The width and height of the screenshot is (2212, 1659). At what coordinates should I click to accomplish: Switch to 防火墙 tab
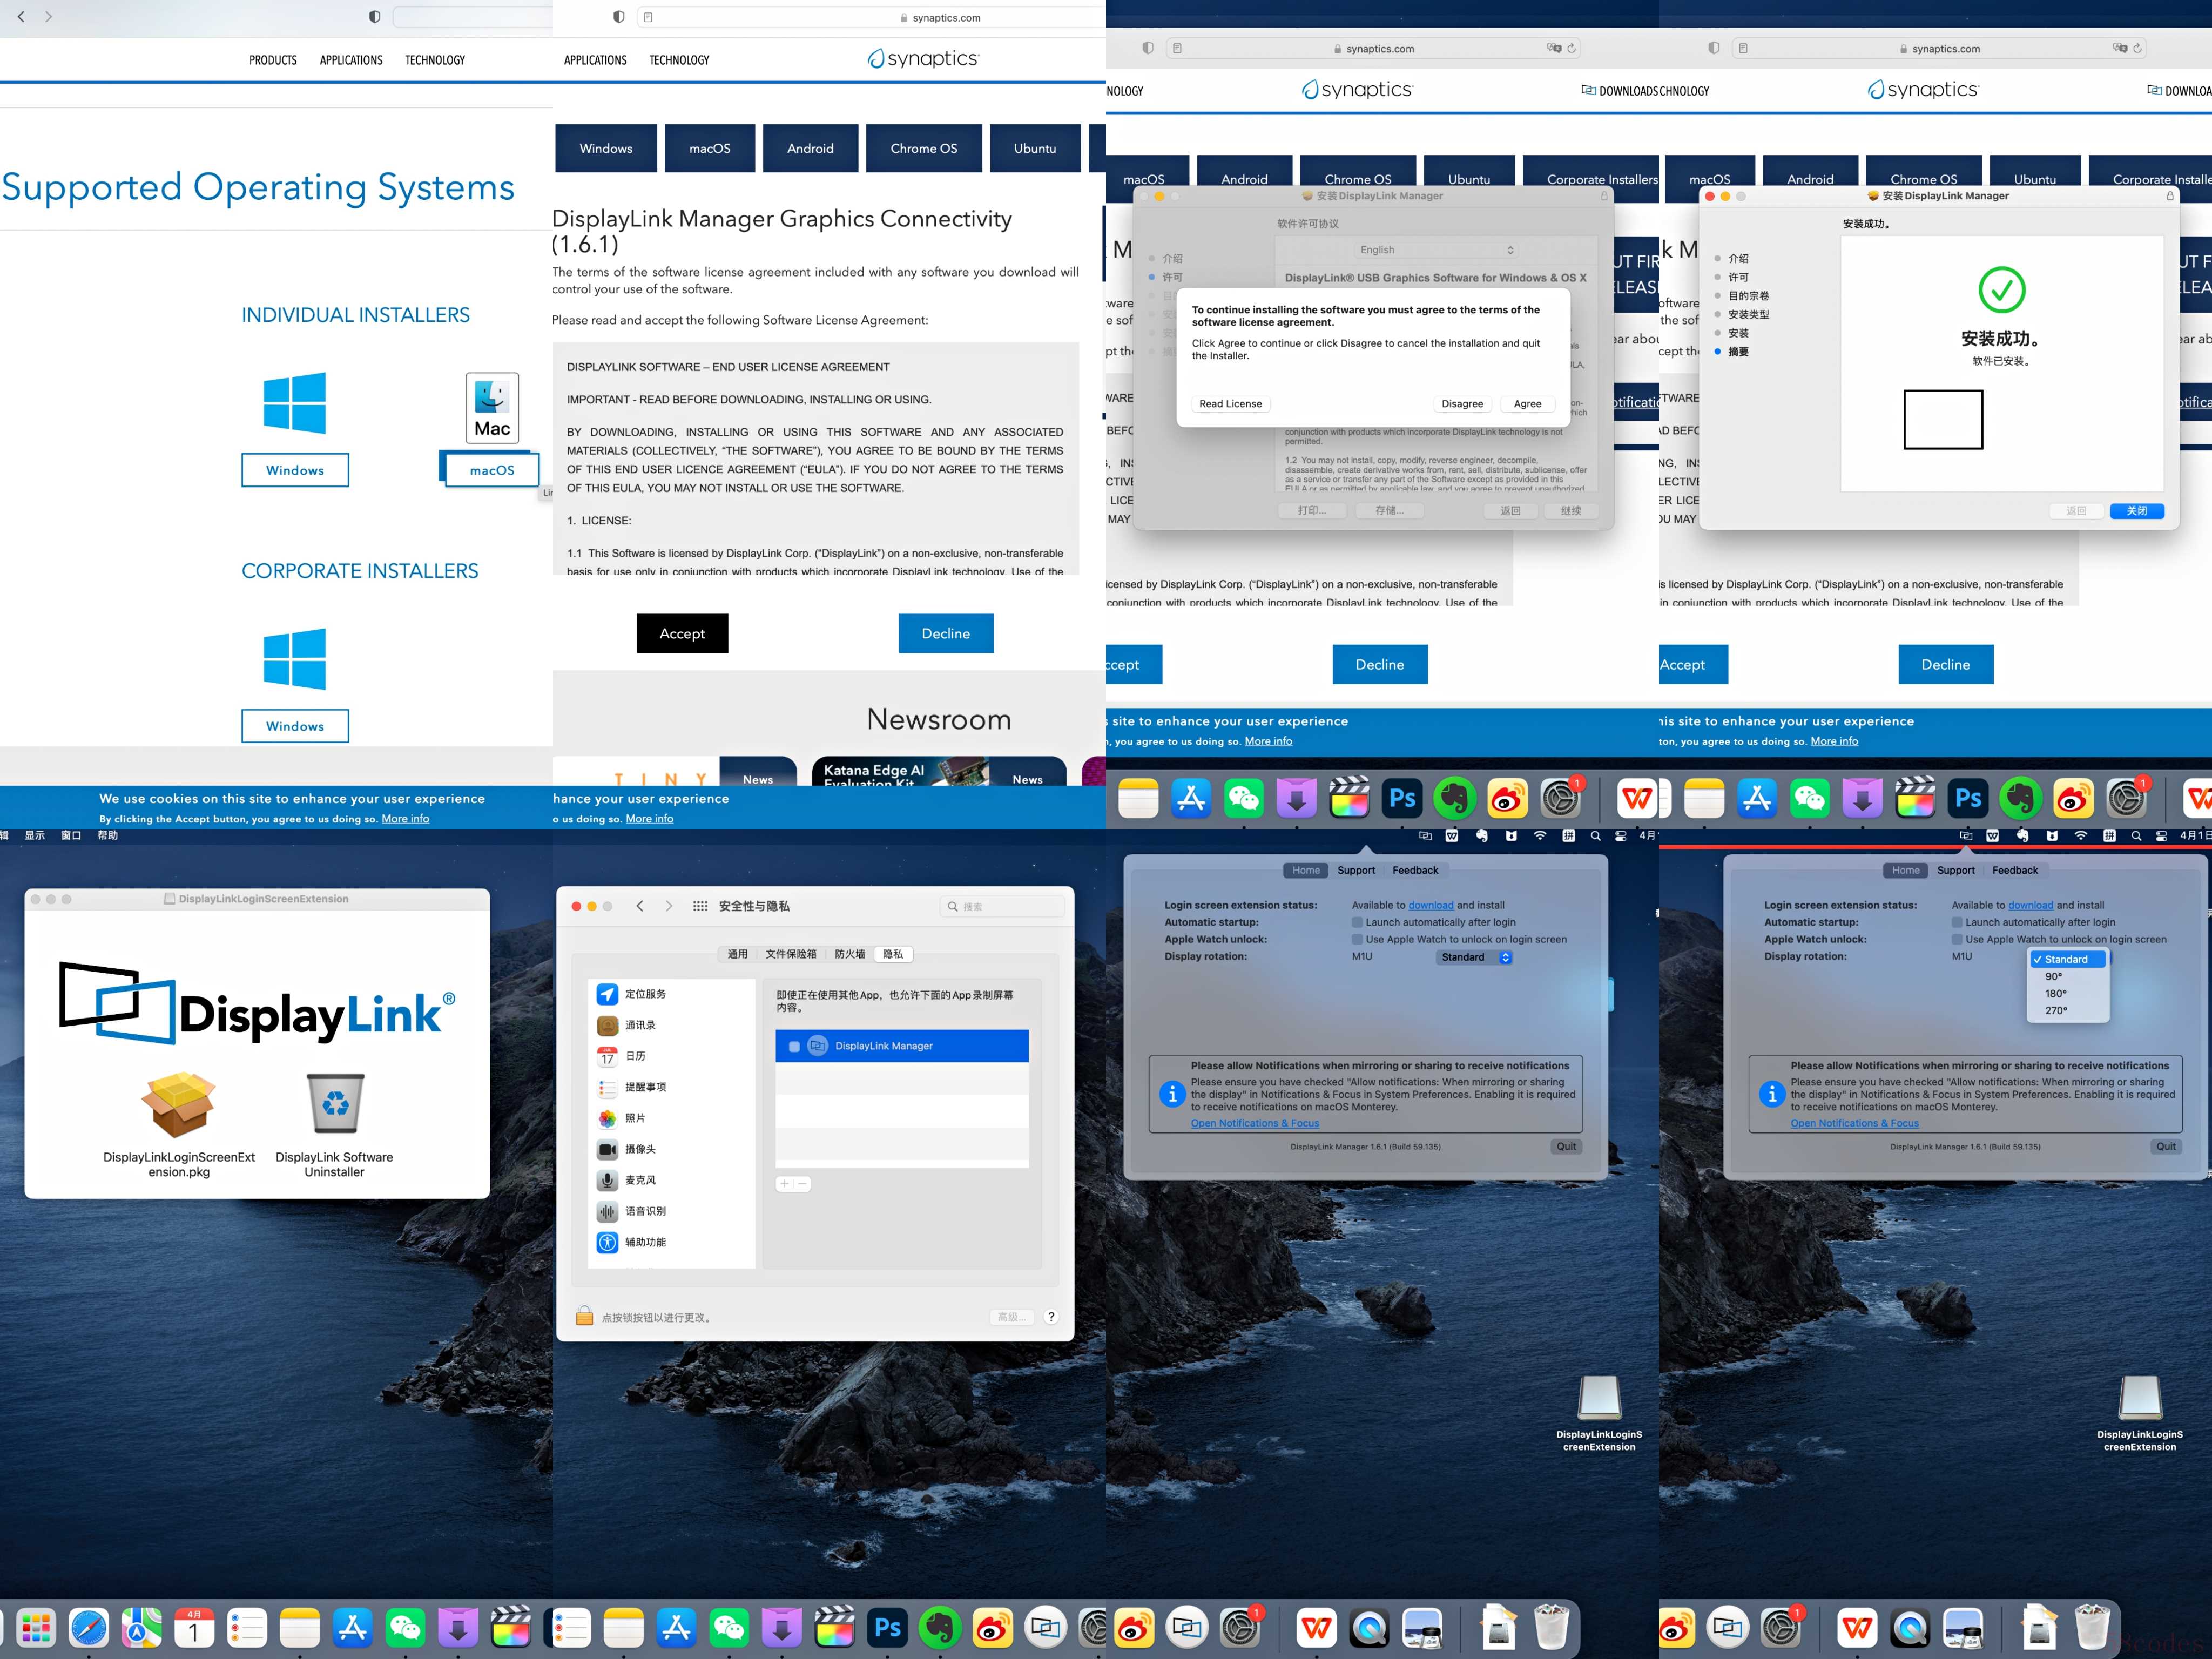pyautogui.click(x=850, y=954)
